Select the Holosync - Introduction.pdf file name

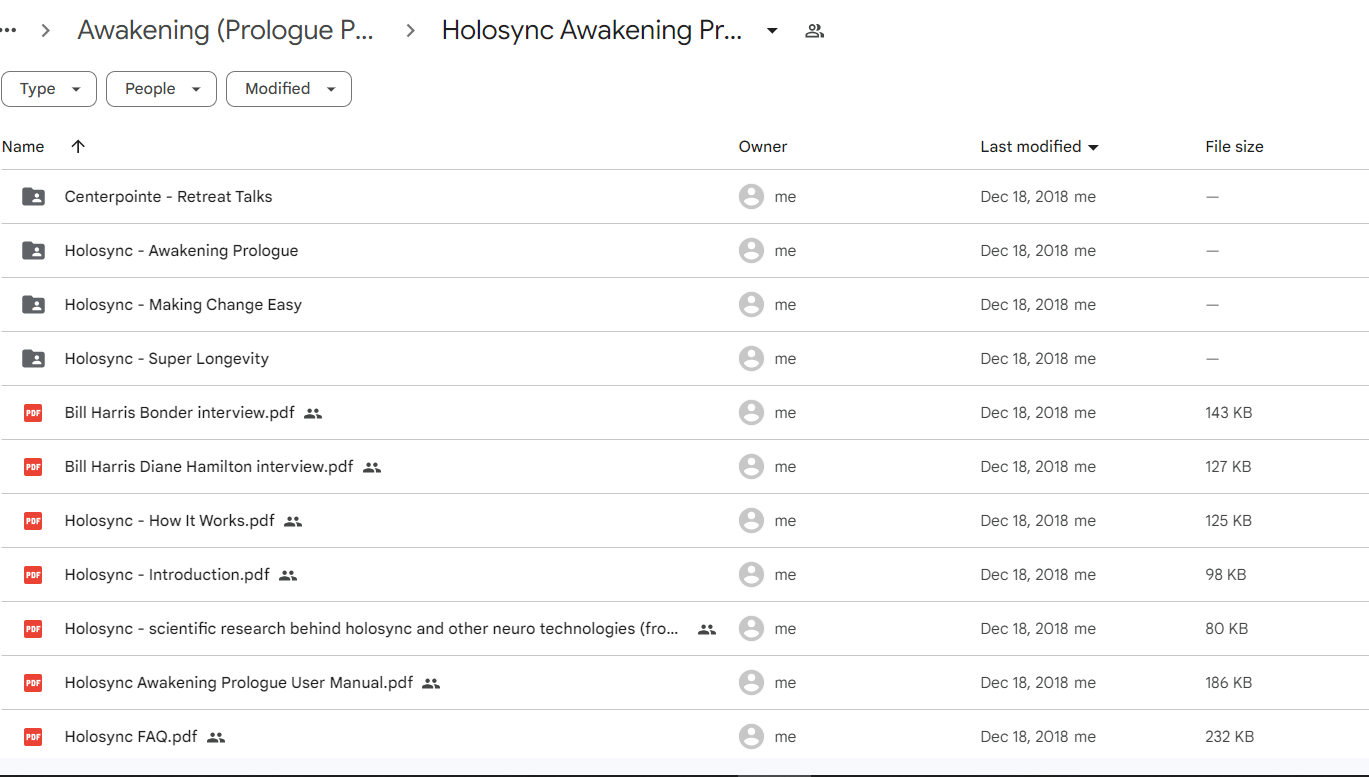167,575
